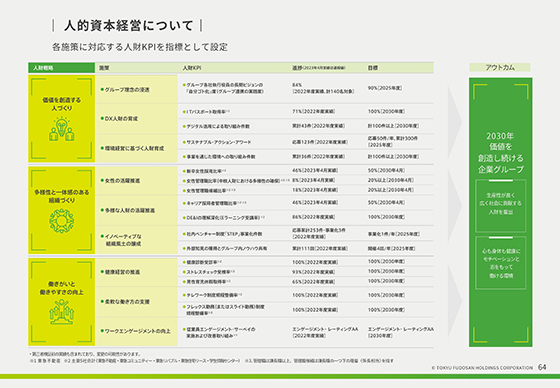Click the 2030年 価値を創造し続ける企業グループ text
Image resolution: width=560 pixels, height=388 pixels.
tap(500, 153)
